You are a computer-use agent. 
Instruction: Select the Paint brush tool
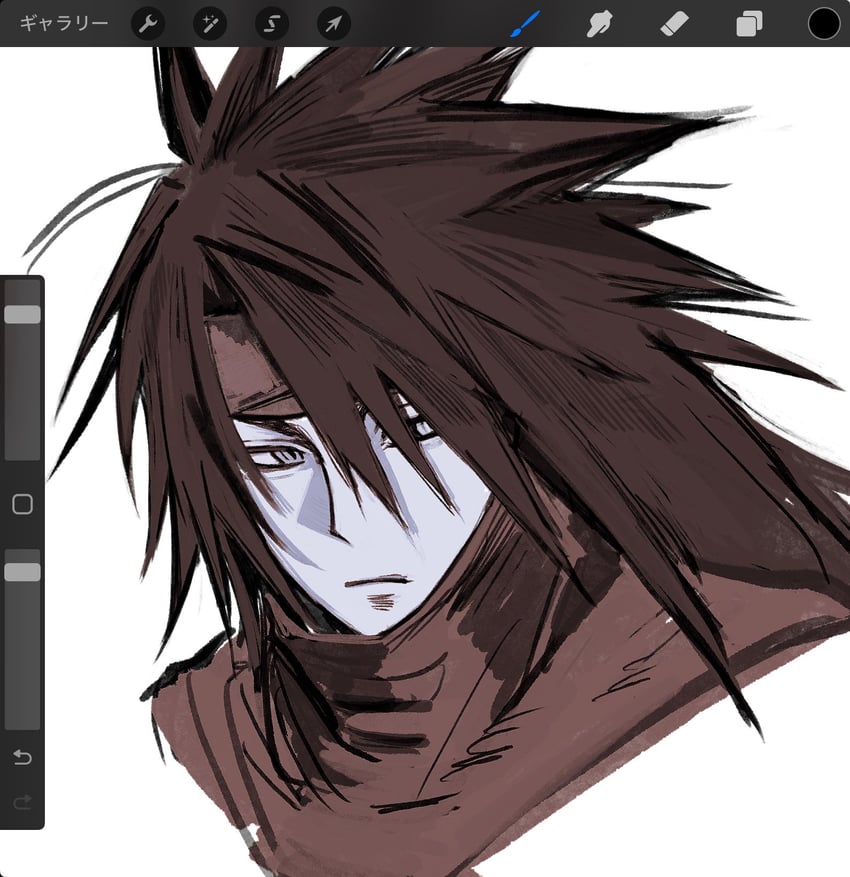[525, 24]
